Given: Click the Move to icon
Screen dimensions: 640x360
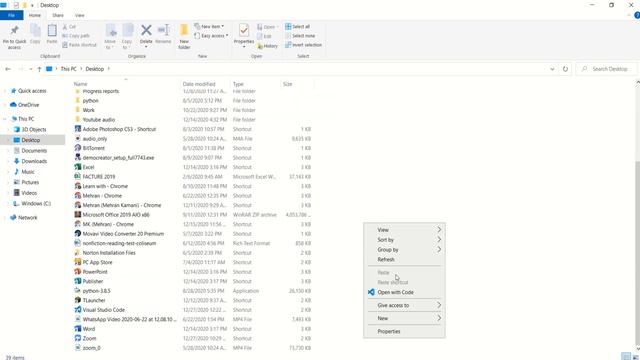Looking at the screenshot, I should (110, 31).
